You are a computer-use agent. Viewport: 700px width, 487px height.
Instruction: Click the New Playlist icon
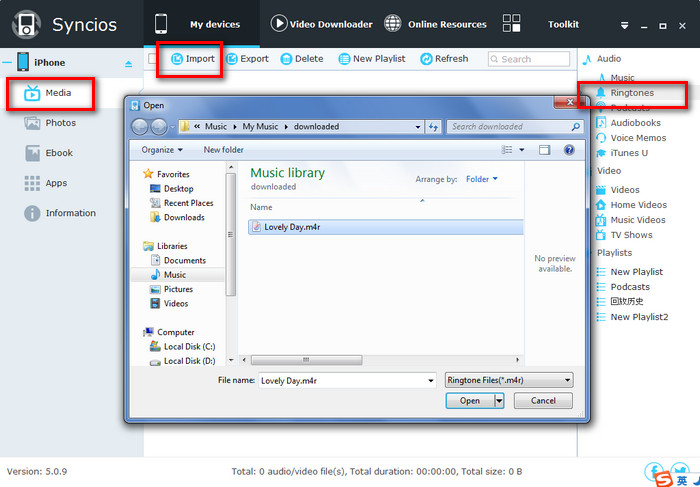coord(344,59)
